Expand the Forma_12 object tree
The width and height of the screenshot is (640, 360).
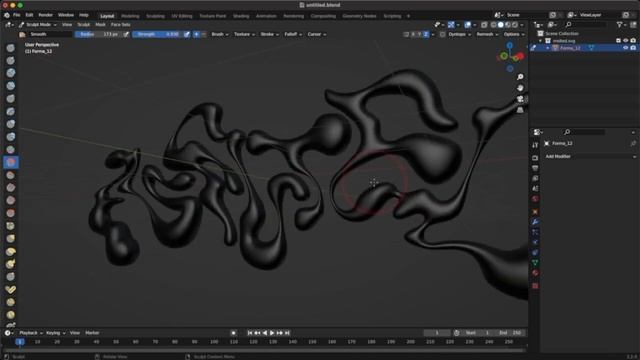[548, 48]
